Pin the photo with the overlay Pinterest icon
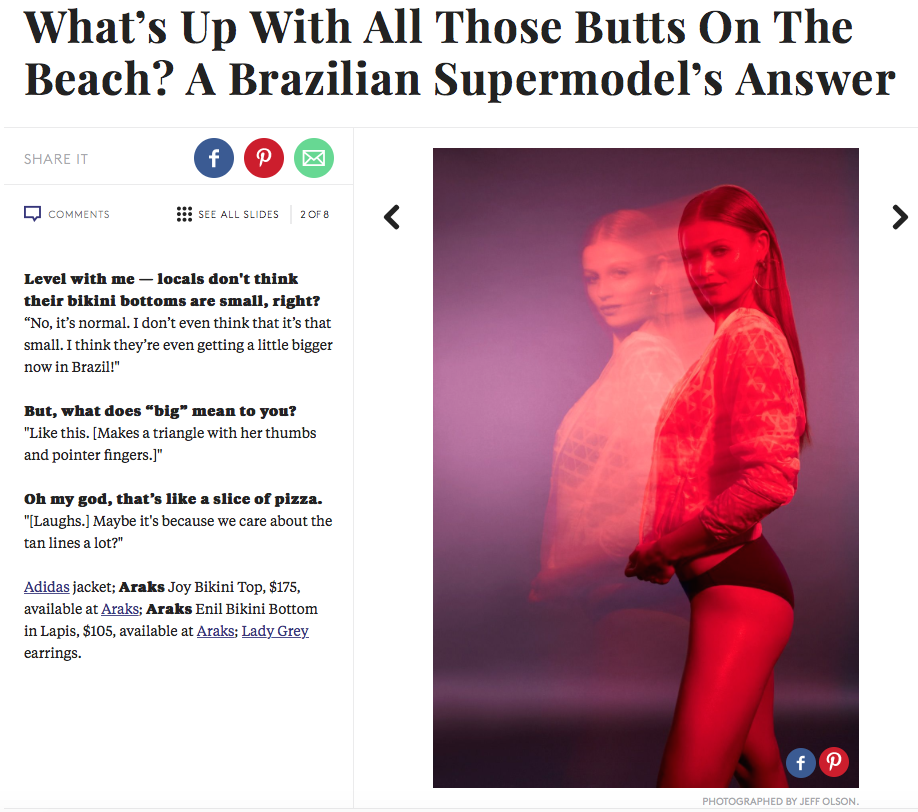 [x=834, y=762]
